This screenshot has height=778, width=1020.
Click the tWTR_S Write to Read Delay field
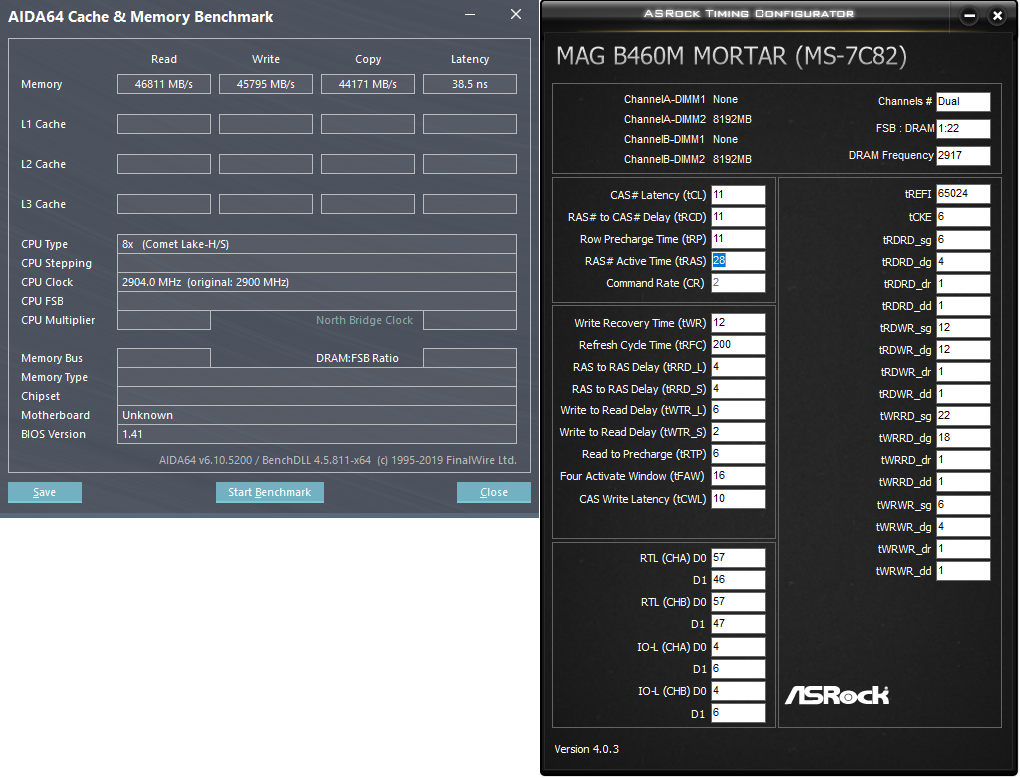[x=738, y=432]
